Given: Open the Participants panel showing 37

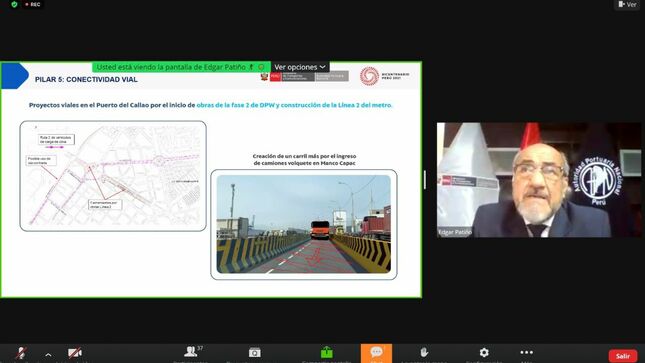Looking at the screenshot, I should pos(191,353).
